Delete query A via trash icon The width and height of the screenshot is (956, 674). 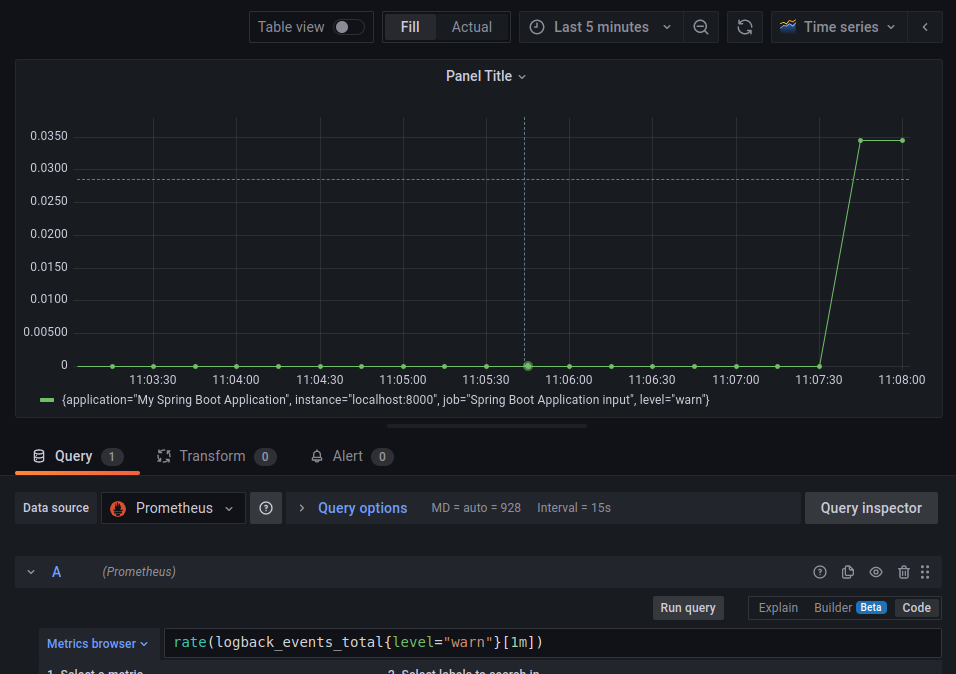click(x=903, y=571)
